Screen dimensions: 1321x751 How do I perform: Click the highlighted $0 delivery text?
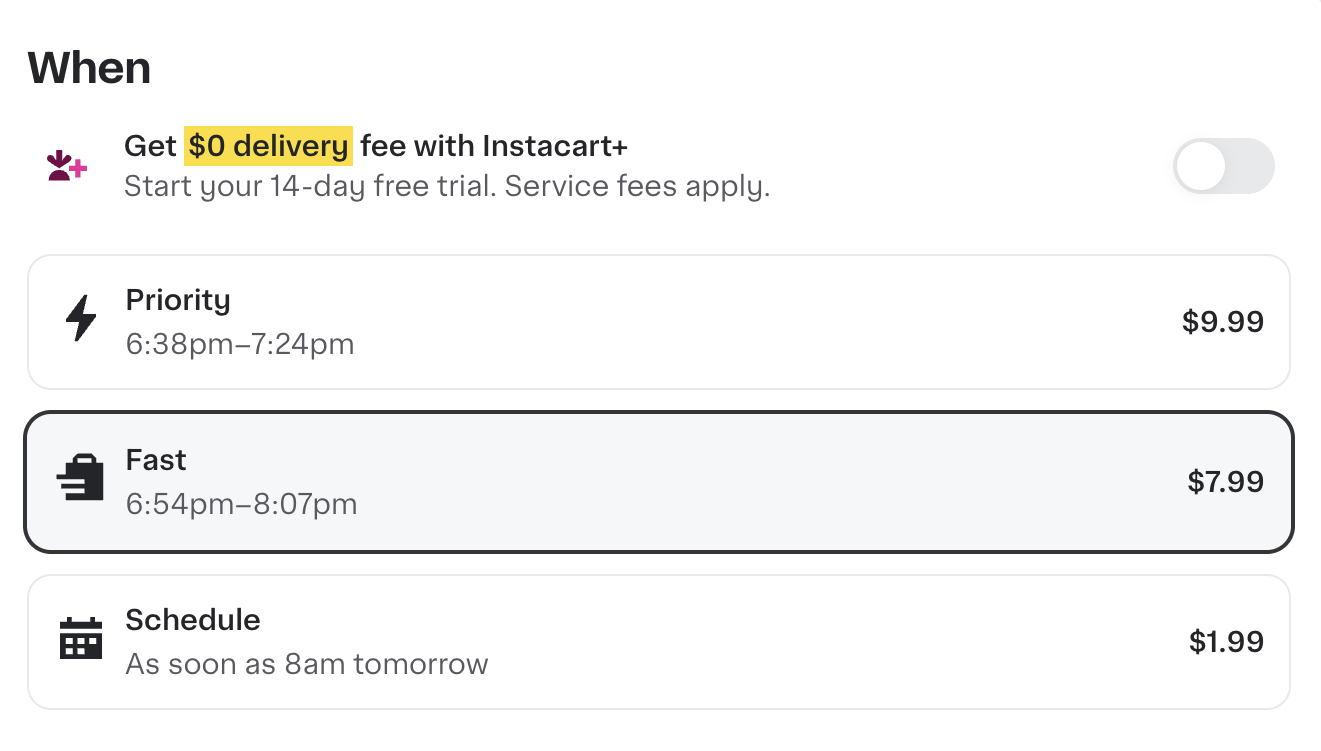(x=268, y=145)
